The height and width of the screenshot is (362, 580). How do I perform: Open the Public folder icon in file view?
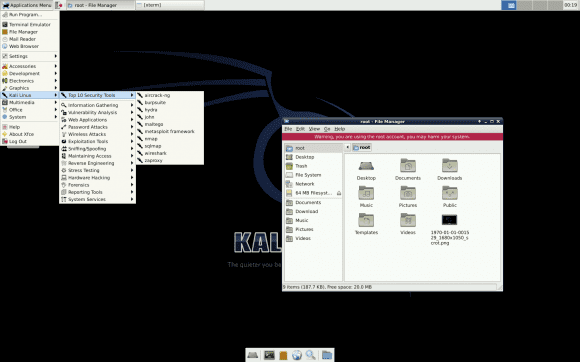[449, 193]
